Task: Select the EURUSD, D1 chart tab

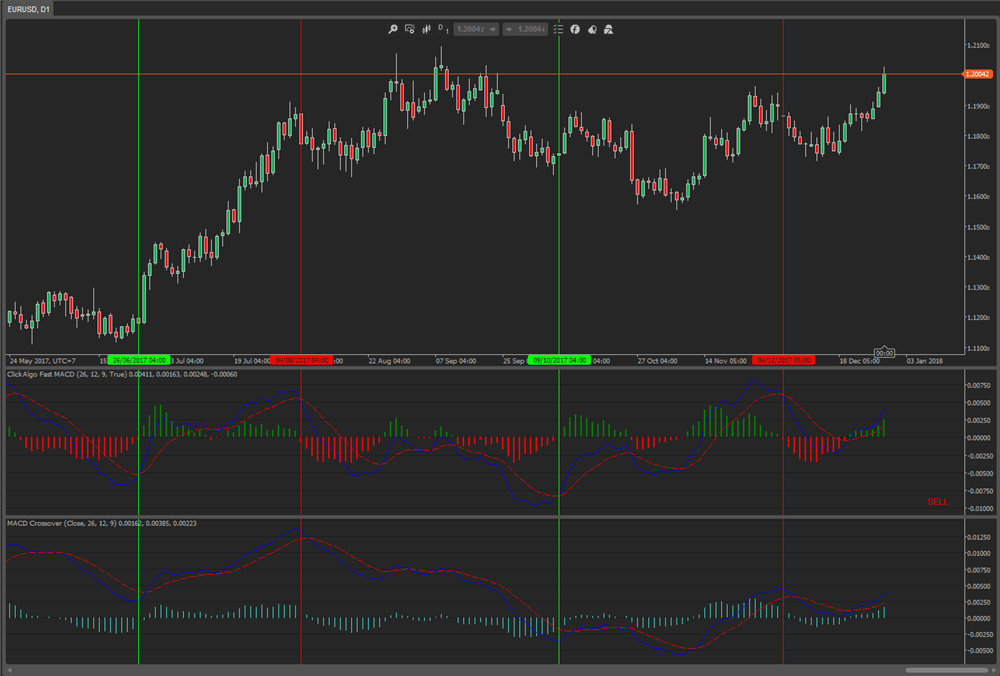Action: (x=30, y=8)
